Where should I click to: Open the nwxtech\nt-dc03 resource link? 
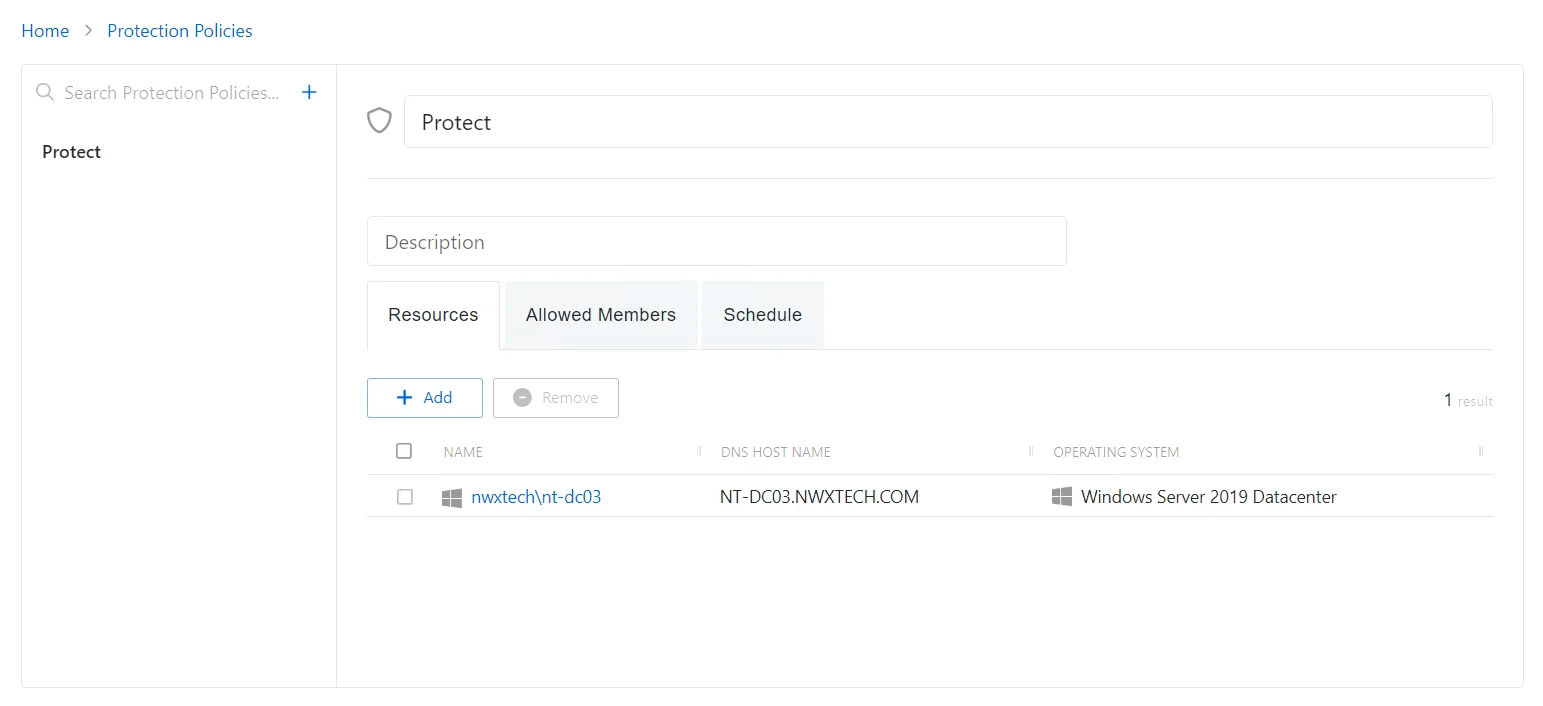point(536,497)
